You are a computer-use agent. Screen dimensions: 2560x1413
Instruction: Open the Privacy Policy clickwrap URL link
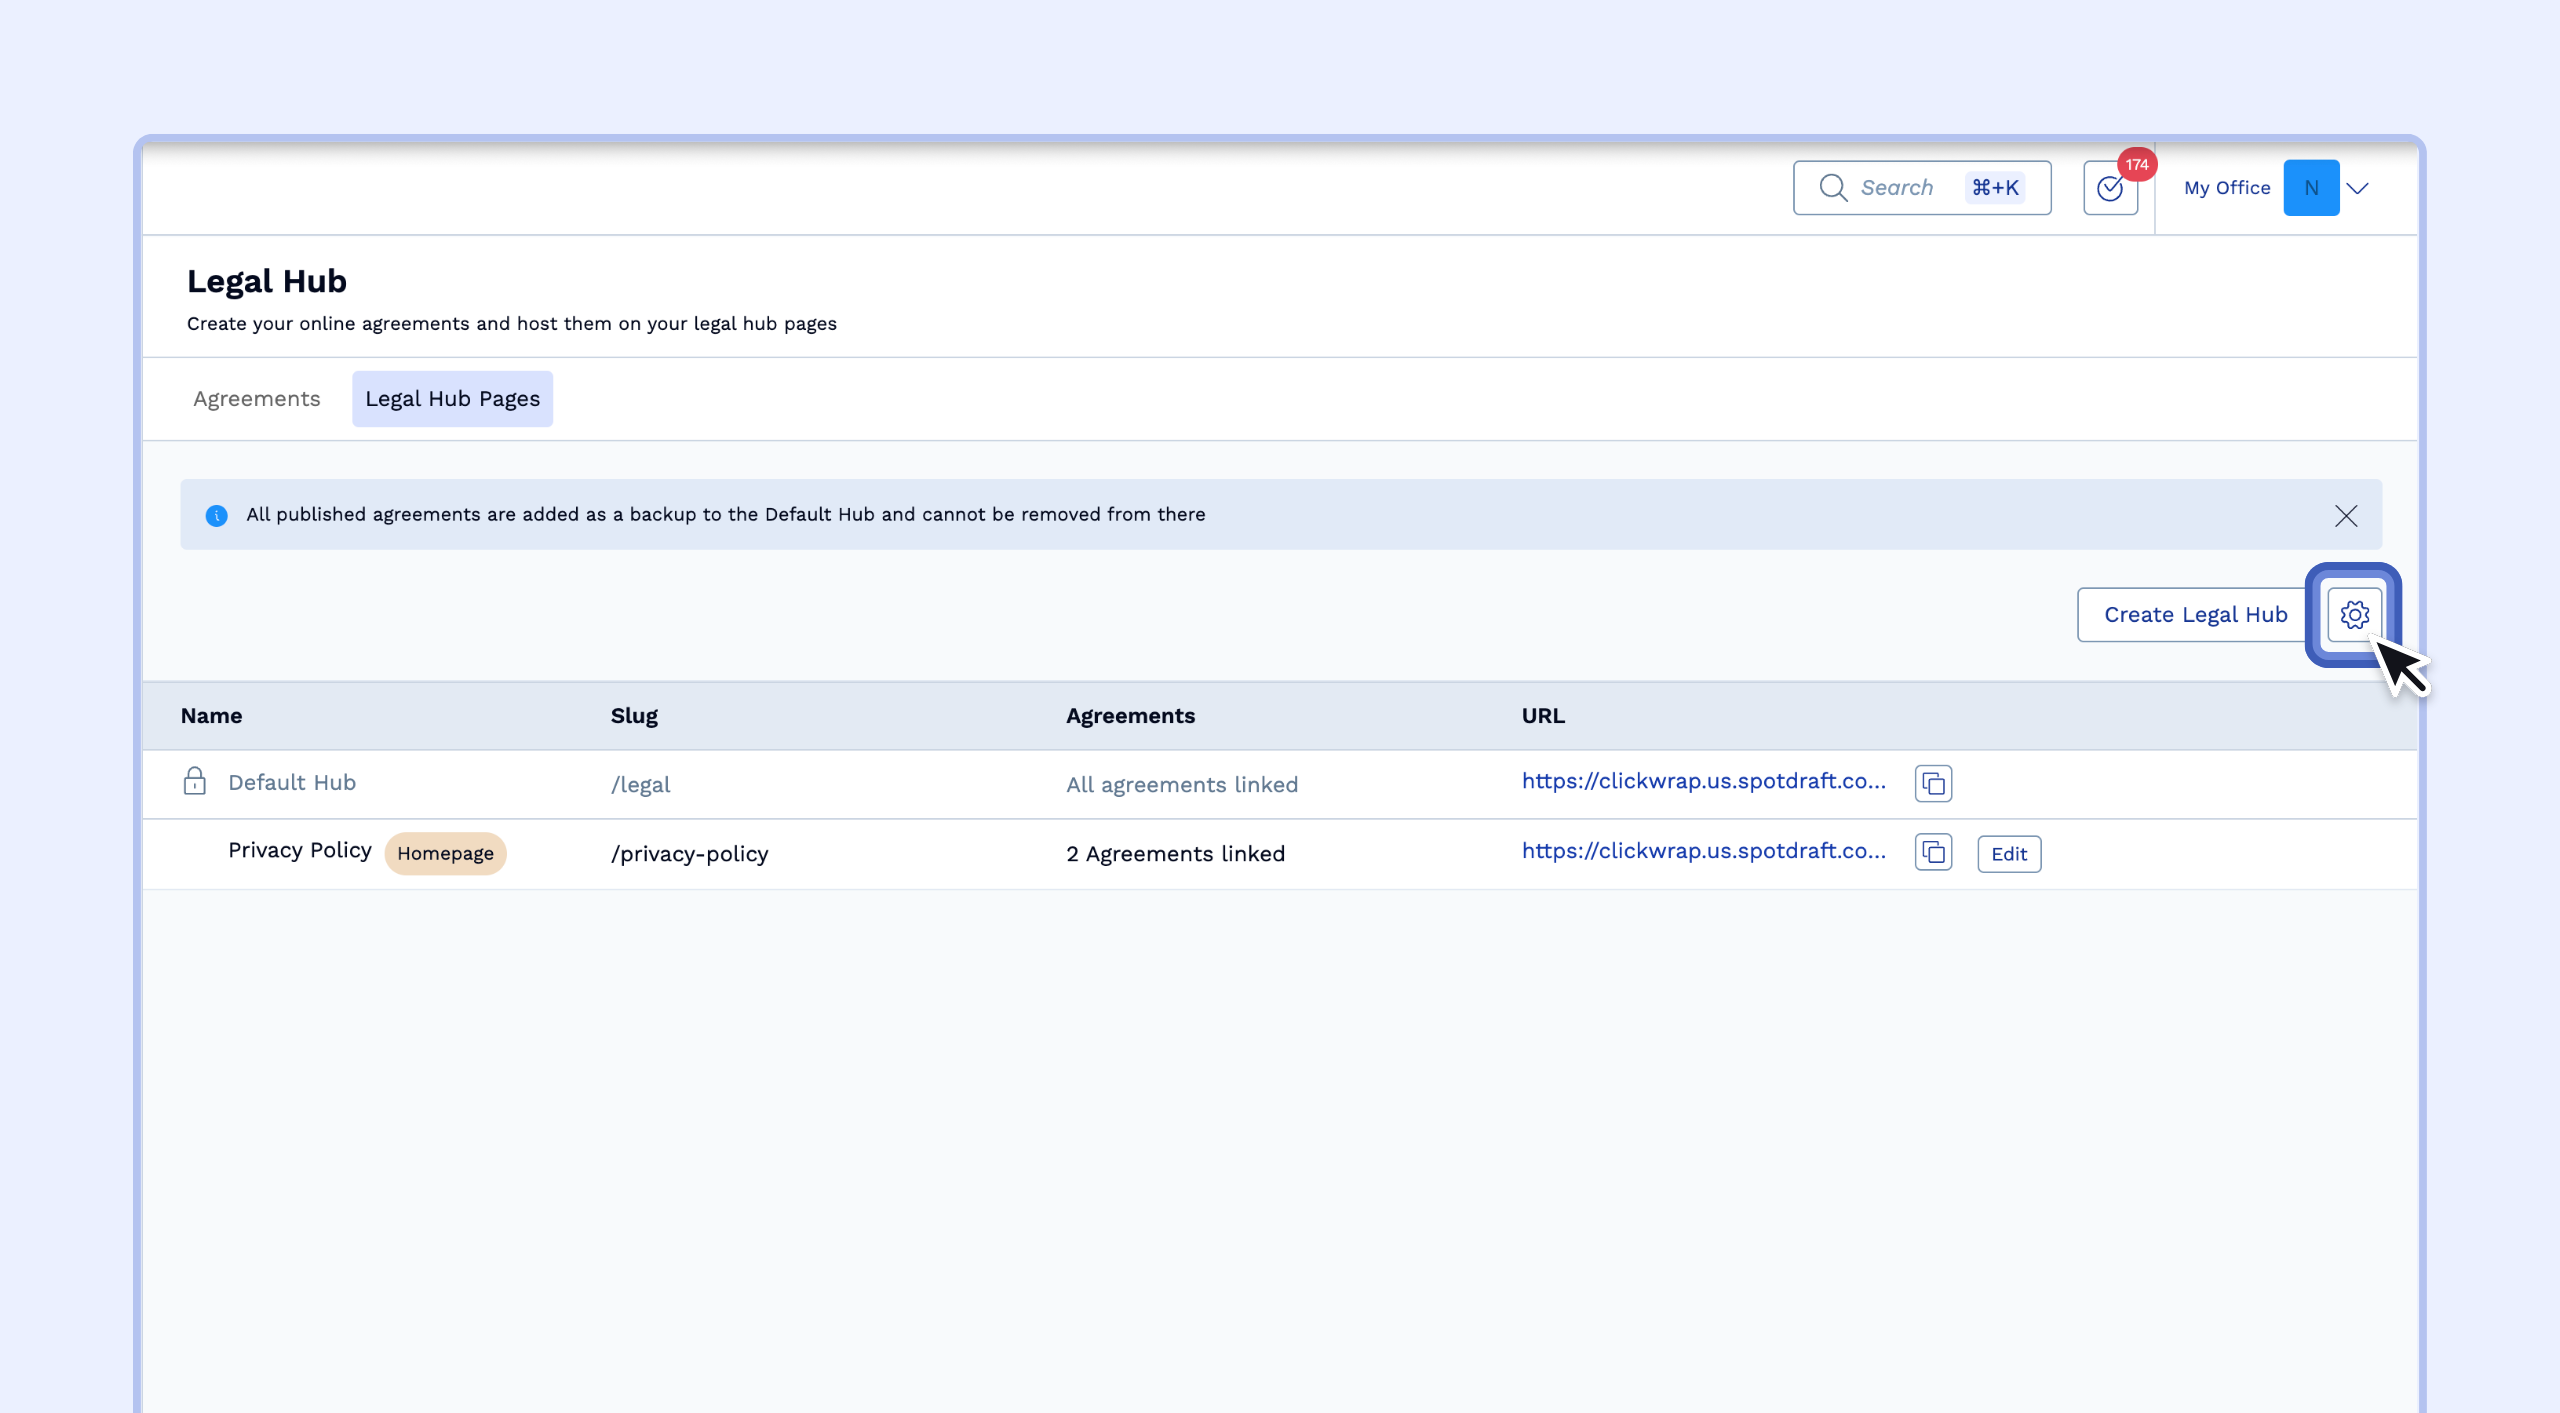click(1703, 851)
